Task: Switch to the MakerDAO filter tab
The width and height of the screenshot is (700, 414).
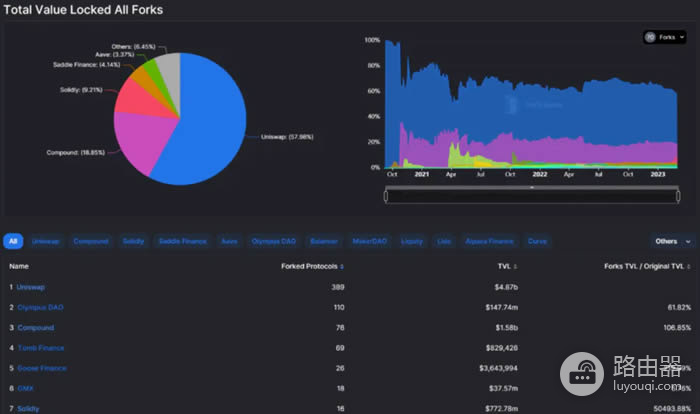Action: (370, 241)
